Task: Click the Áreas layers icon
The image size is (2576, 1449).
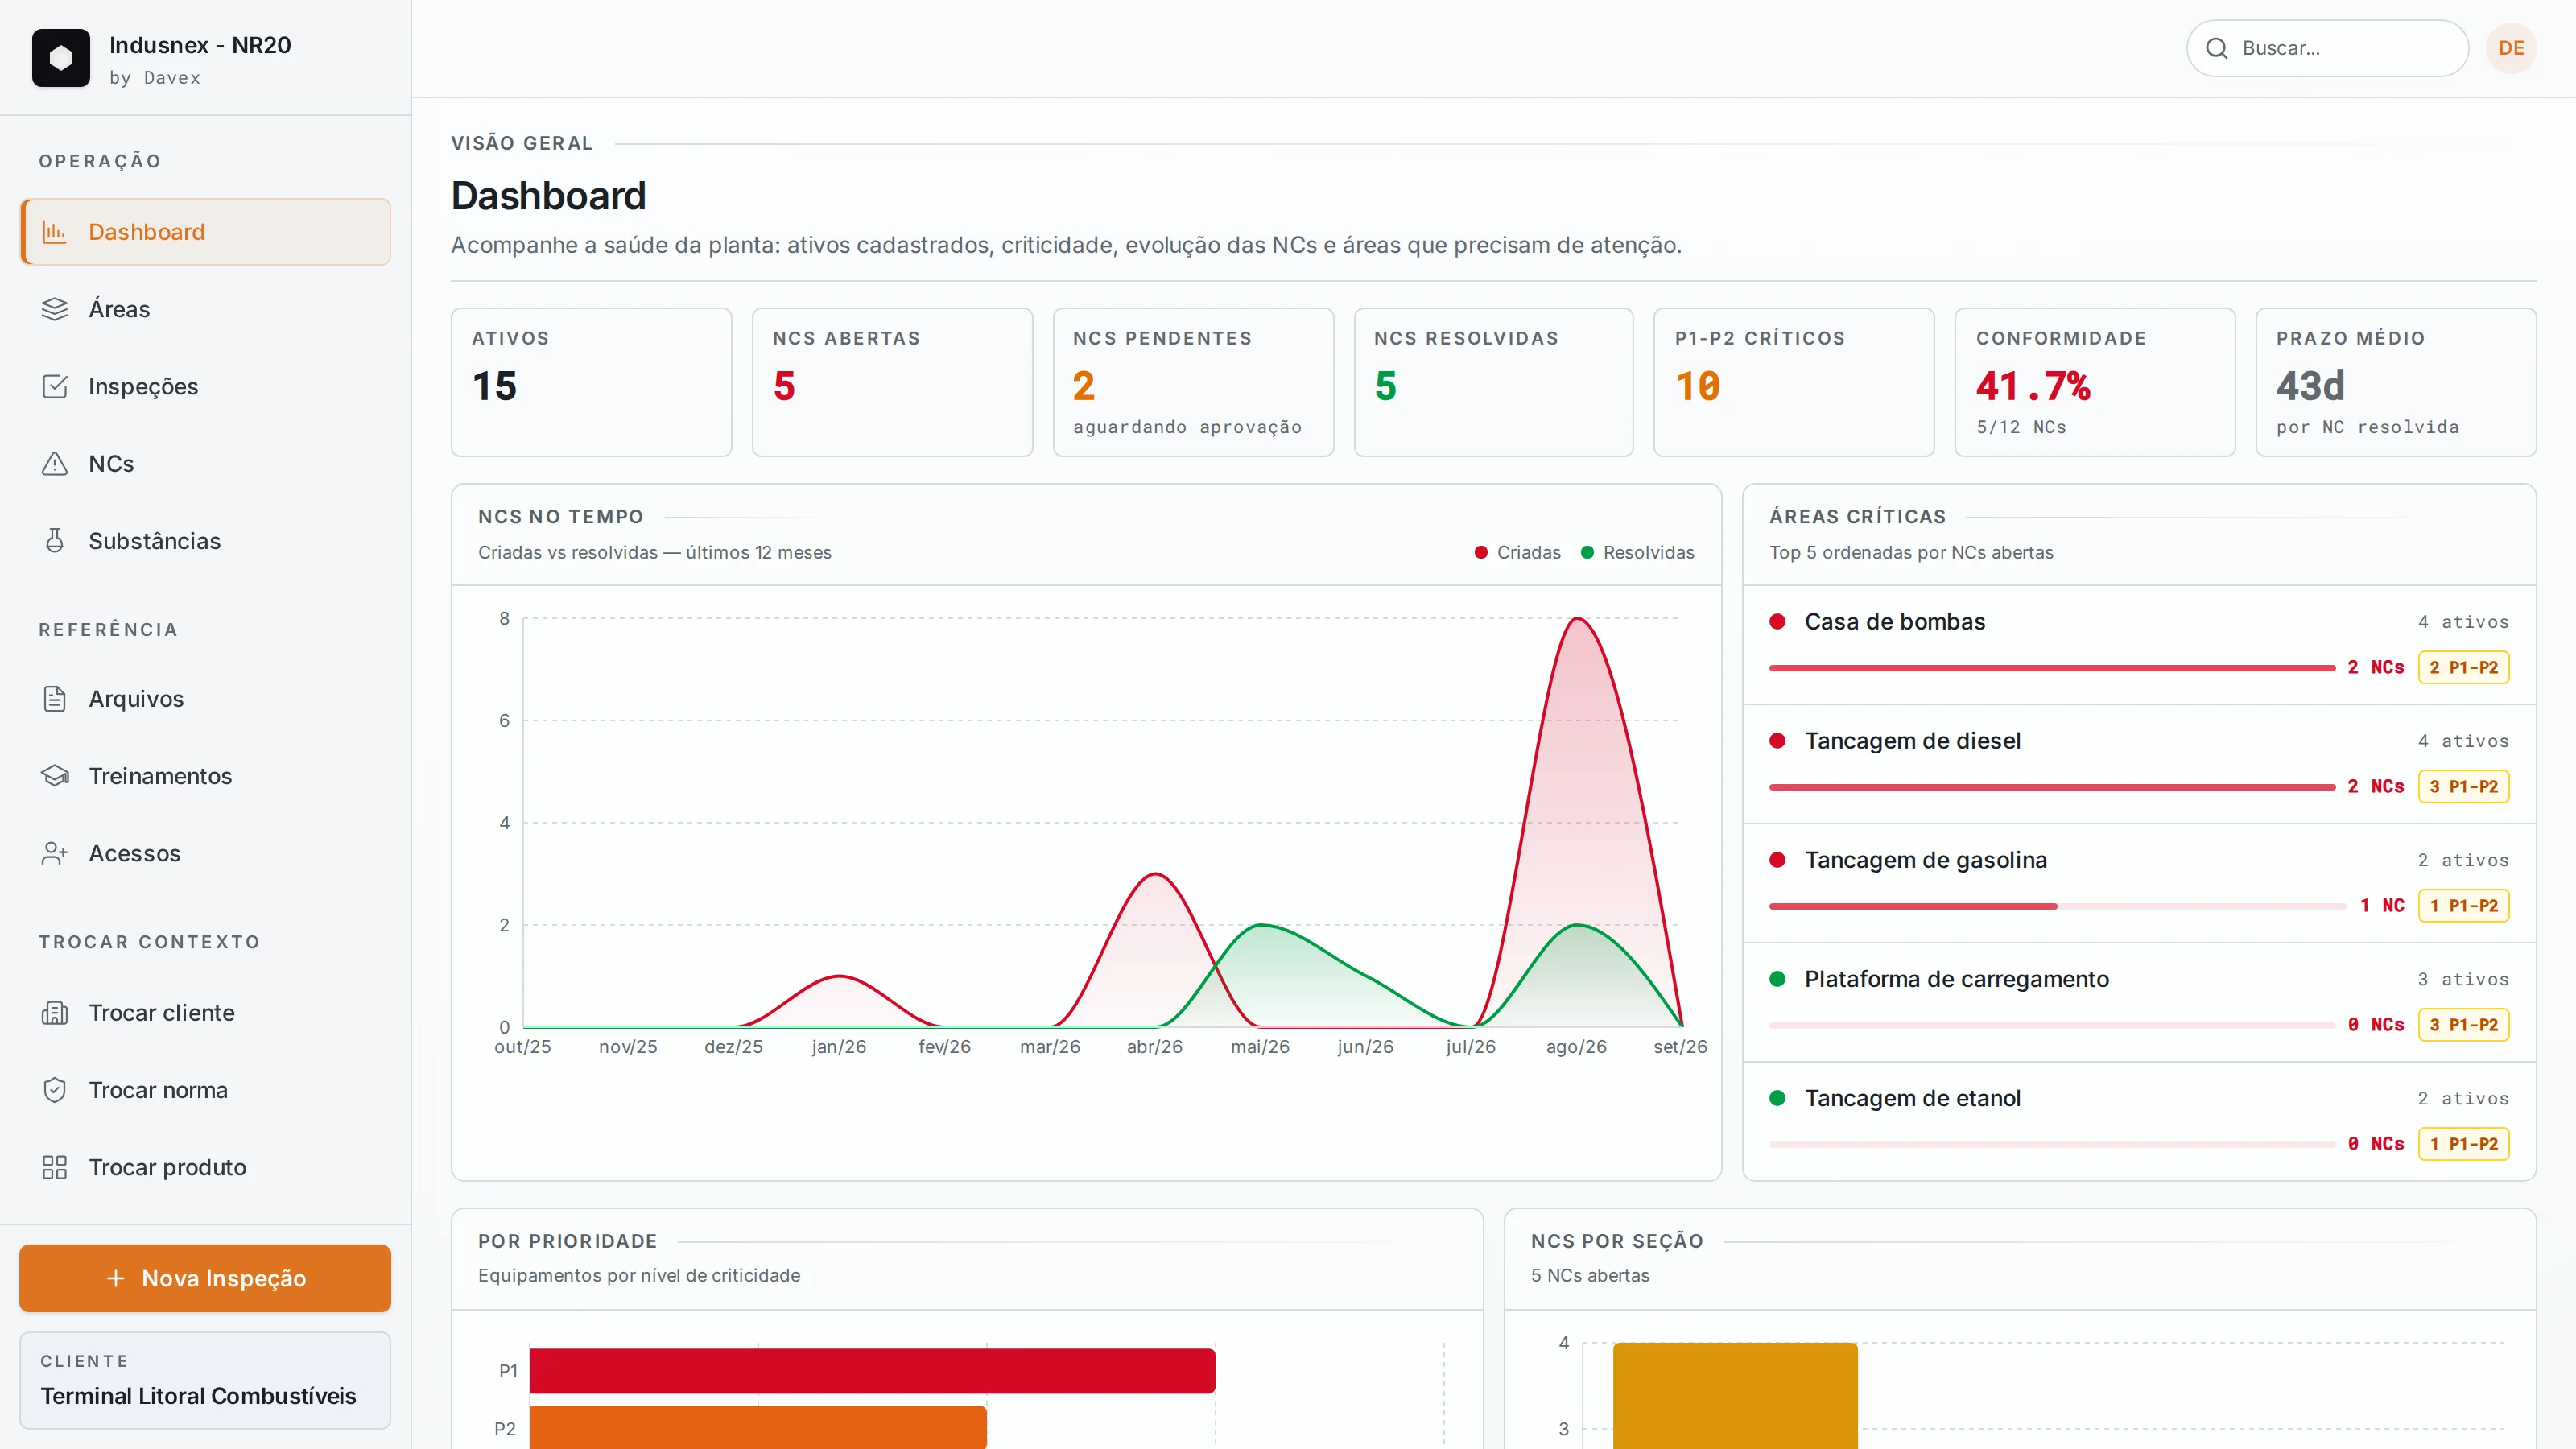Action: tap(54, 309)
